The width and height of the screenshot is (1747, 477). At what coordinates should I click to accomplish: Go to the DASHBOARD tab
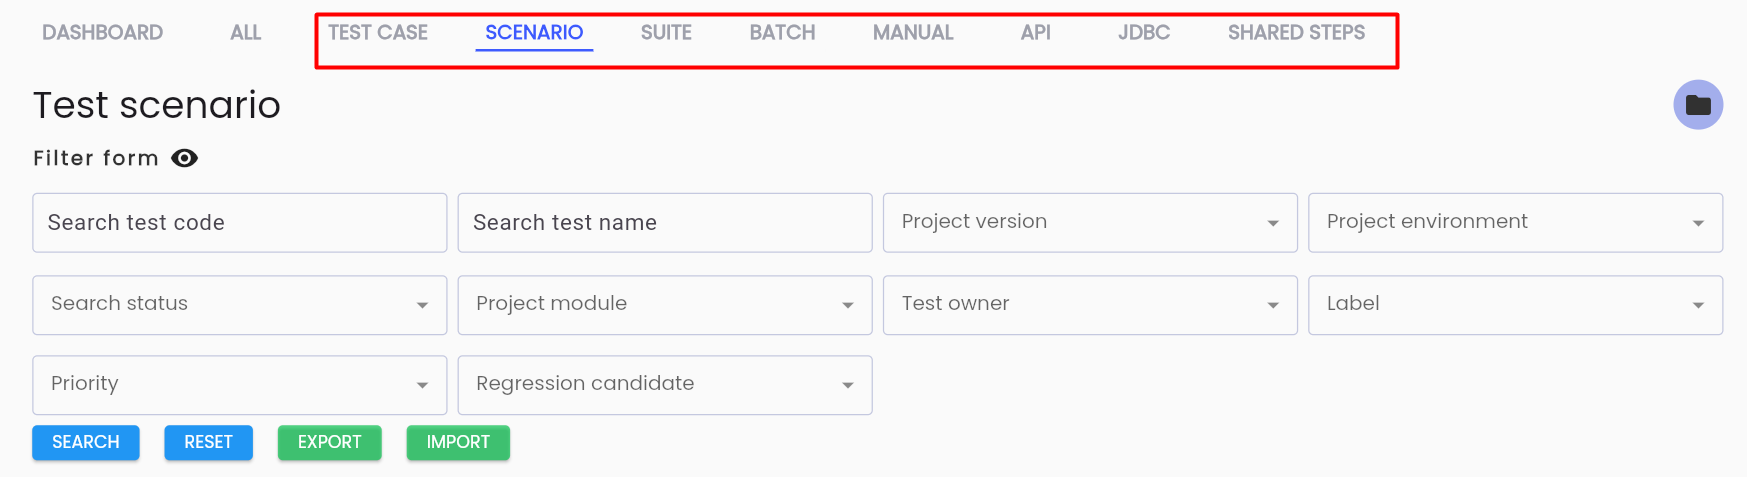coord(103,33)
